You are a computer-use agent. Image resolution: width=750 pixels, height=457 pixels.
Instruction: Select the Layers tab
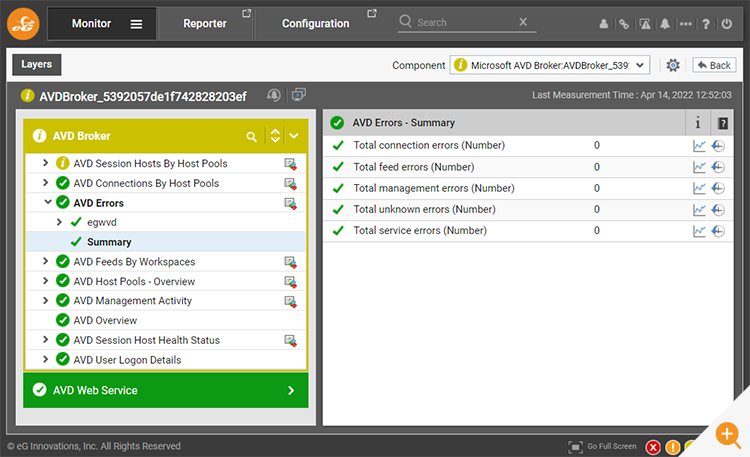point(36,65)
